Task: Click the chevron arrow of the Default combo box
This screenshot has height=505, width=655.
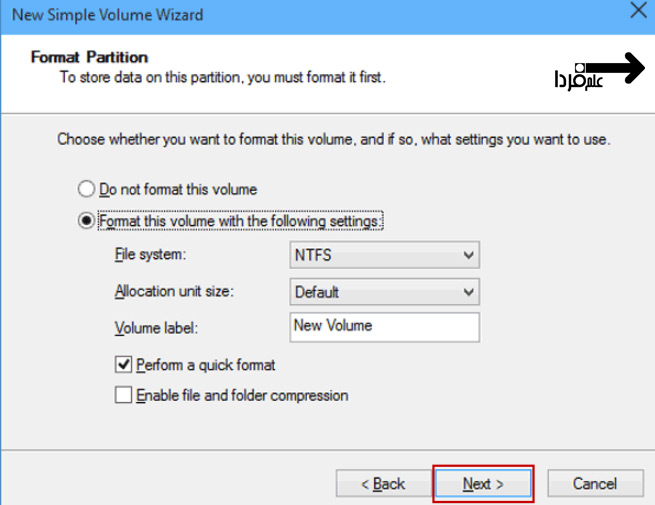Action: [x=468, y=292]
